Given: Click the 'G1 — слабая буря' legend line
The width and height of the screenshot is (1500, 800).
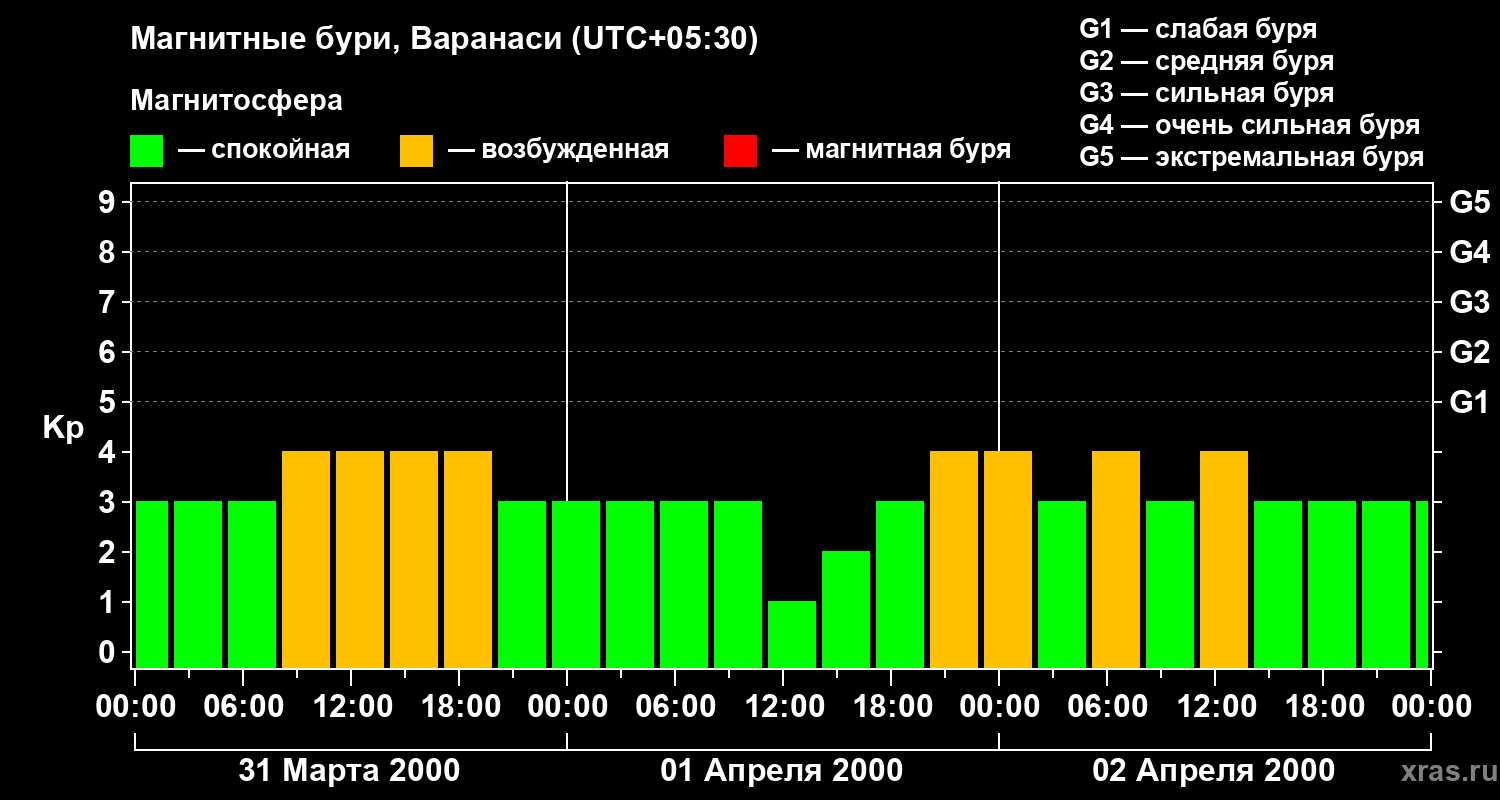Looking at the screenshot, I should (x=1198, y=29).
